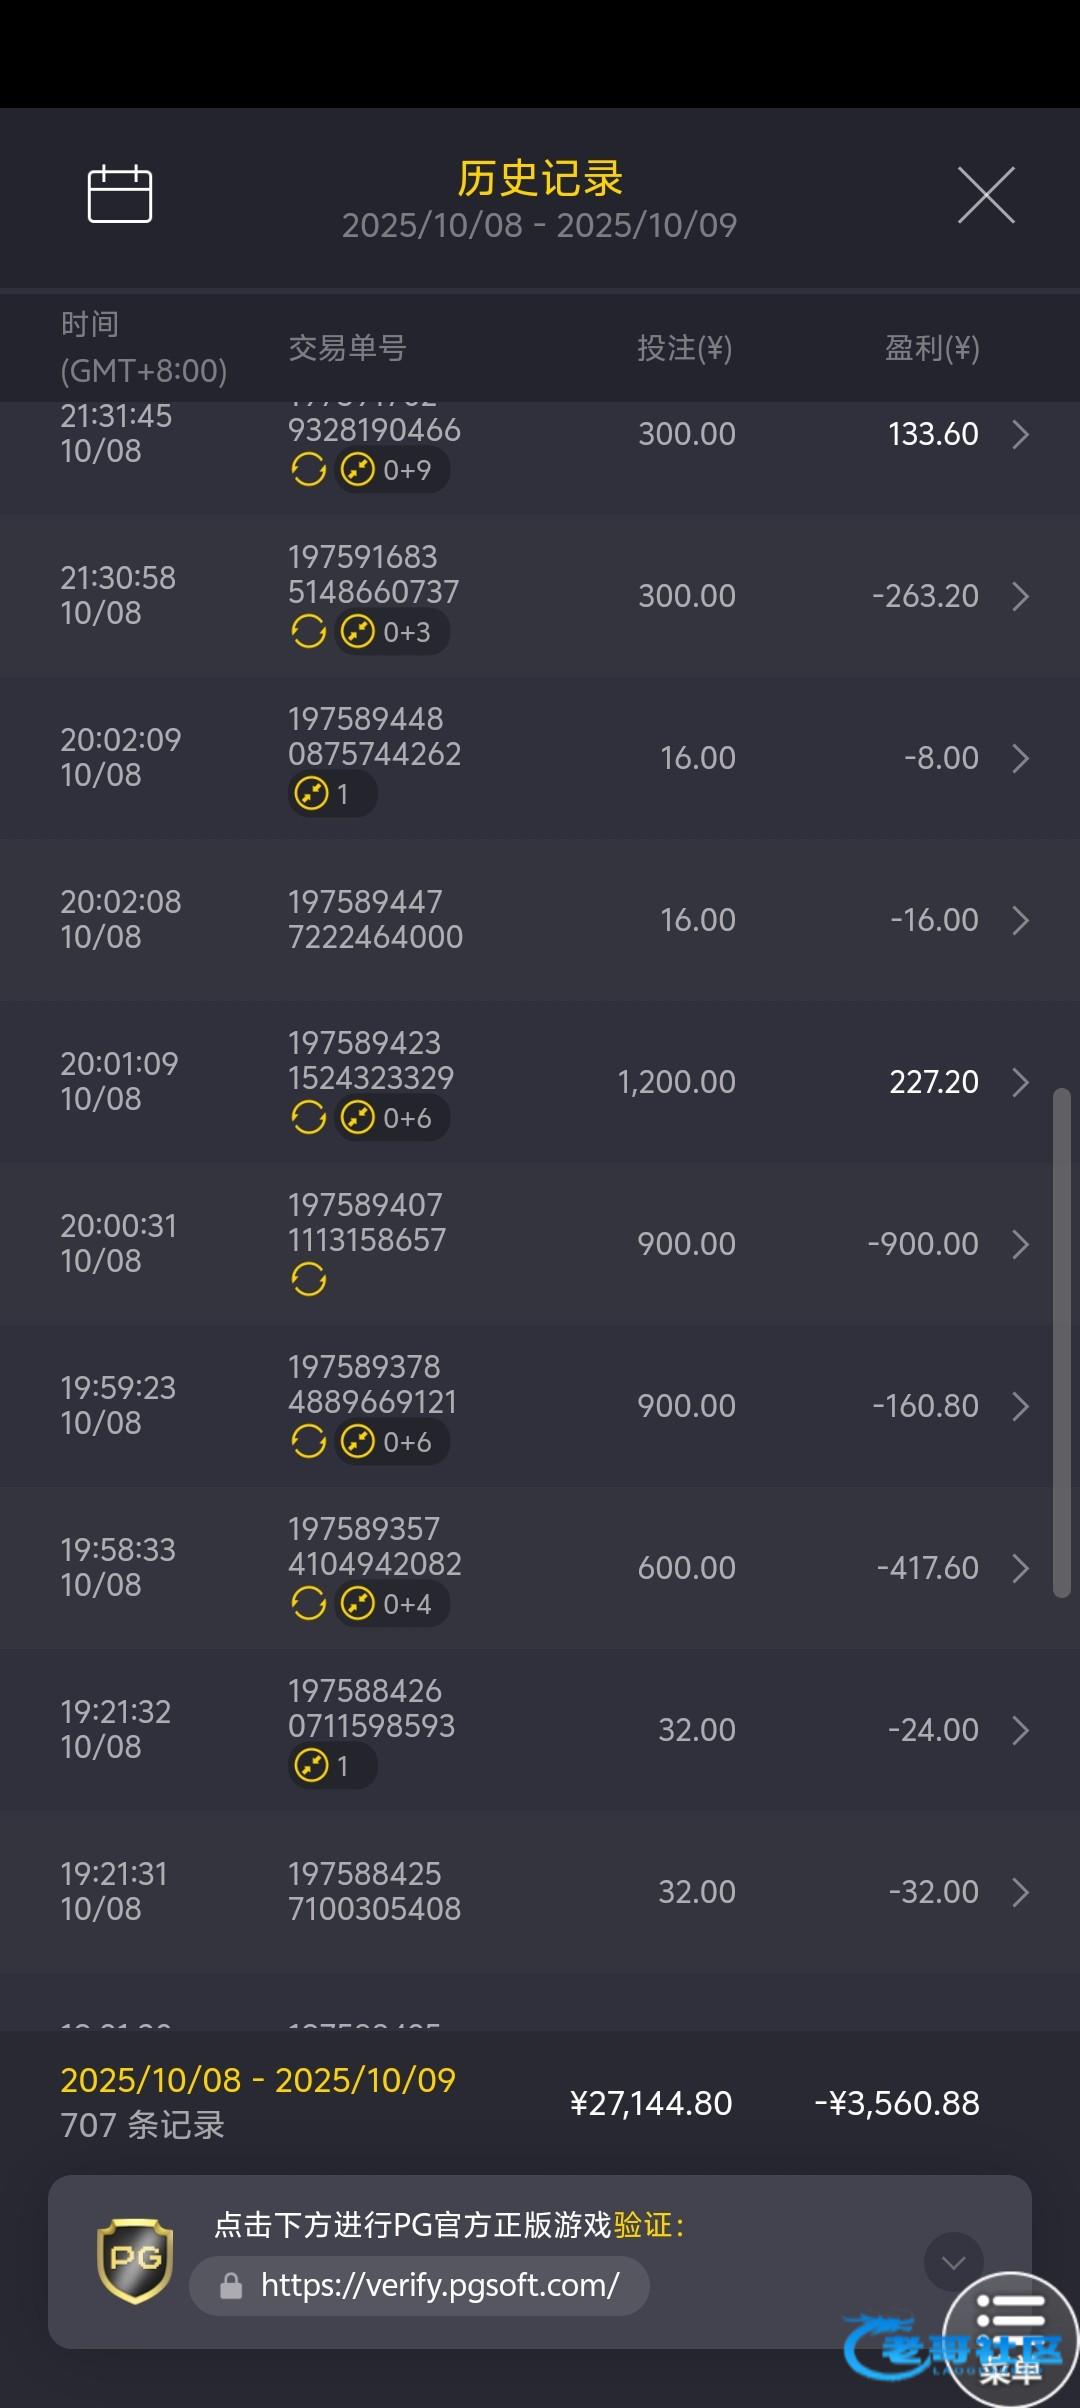Click the 0+4 badge on 19:58:33 record
The height and width of the screenshot is (2408, 1080).
click(392, 1604)
